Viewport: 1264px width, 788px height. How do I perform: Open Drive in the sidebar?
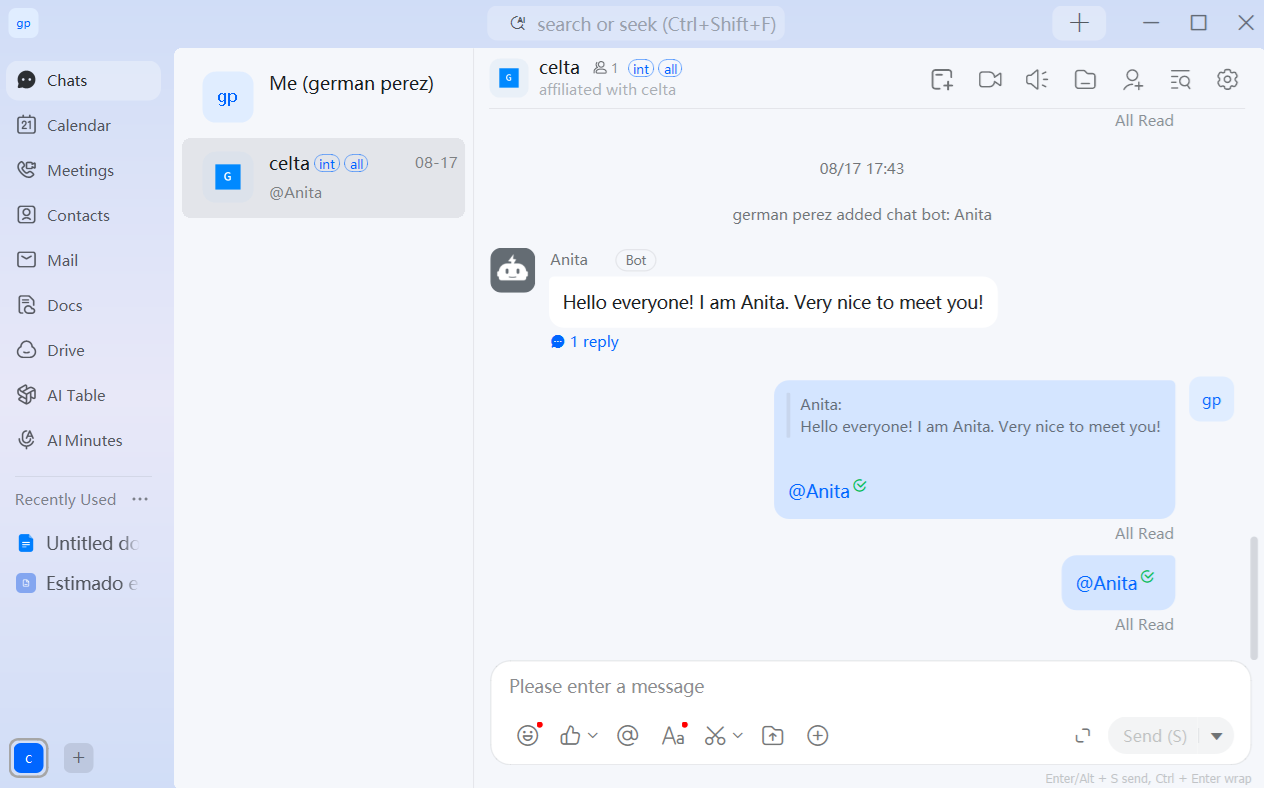(x=83, y=350)
